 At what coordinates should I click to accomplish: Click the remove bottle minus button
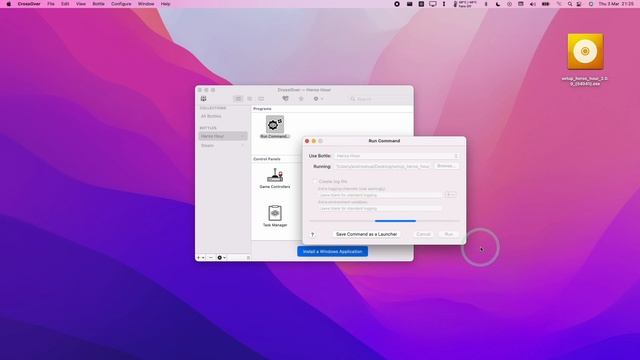(211, 258)
